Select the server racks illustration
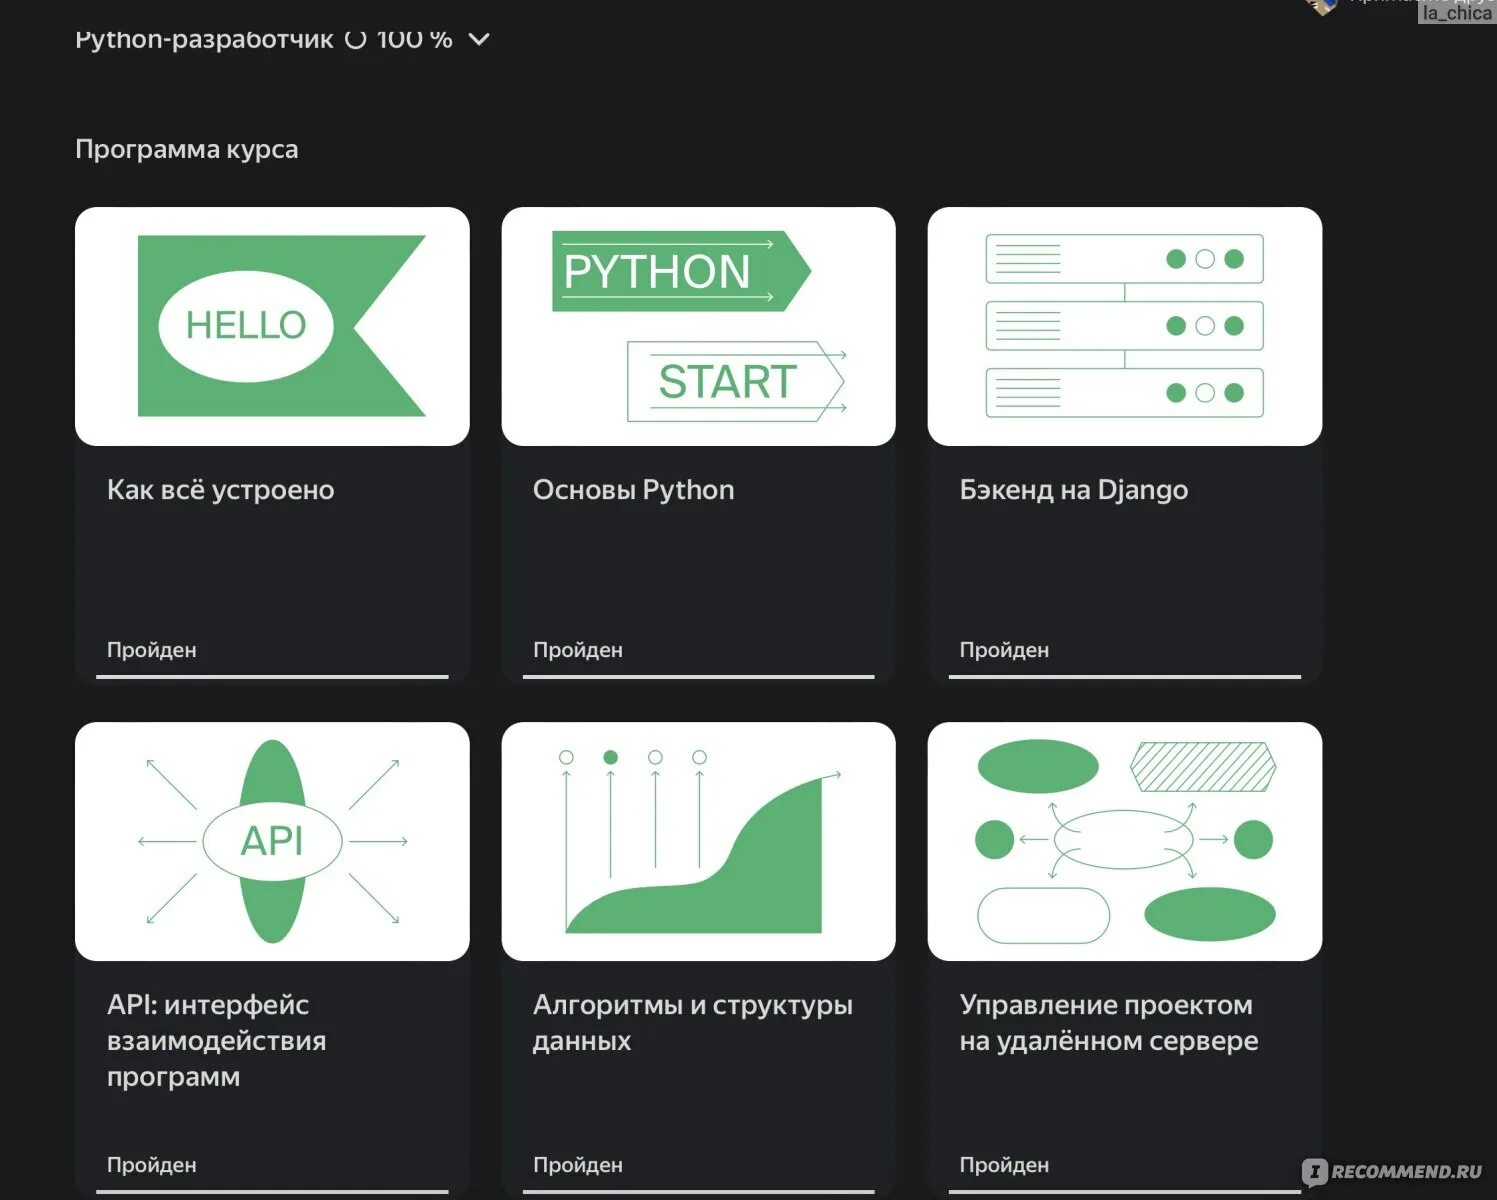Image resolution: width=1497 pixels, height=1200 pixels. pyautogui.click(x=1124, y=326)
